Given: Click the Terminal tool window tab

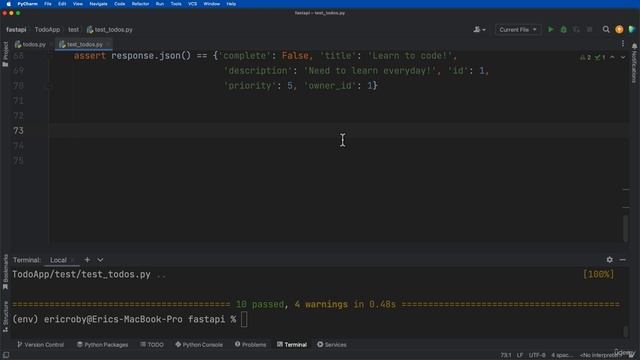Looking at the screenshot, I should (x=292, y=345).
